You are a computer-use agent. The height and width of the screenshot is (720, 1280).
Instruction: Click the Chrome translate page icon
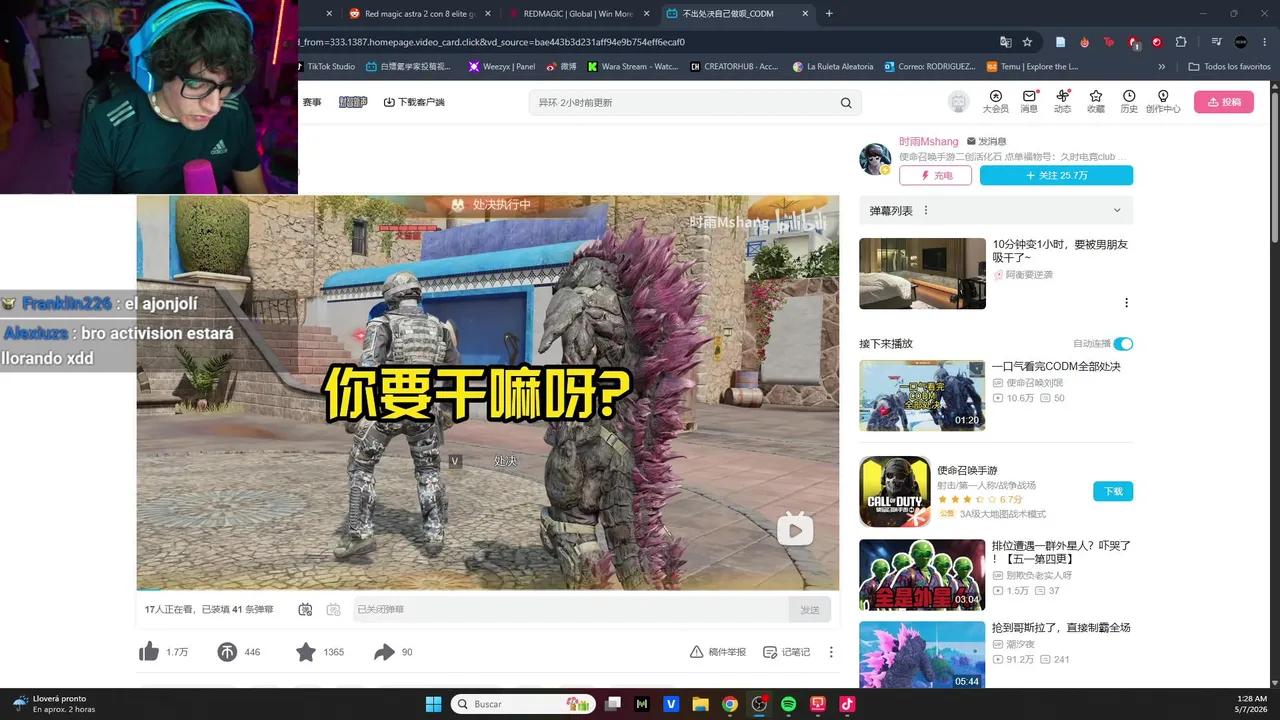tap(1006, 42)
